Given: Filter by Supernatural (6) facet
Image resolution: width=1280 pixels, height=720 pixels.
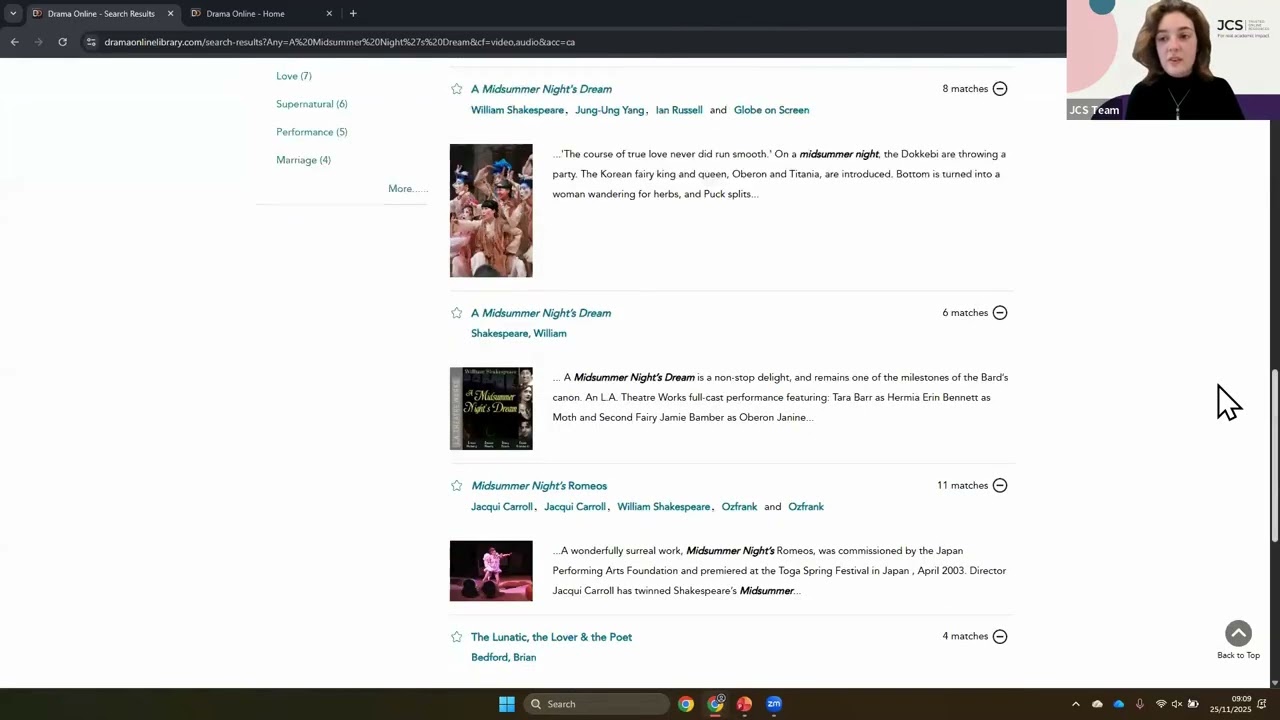Looking at the screenshot, I should coord(312,104).
